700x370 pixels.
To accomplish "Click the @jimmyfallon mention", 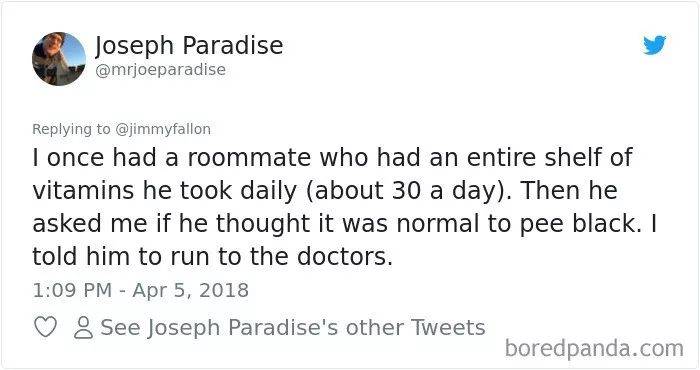I will 163,129.
